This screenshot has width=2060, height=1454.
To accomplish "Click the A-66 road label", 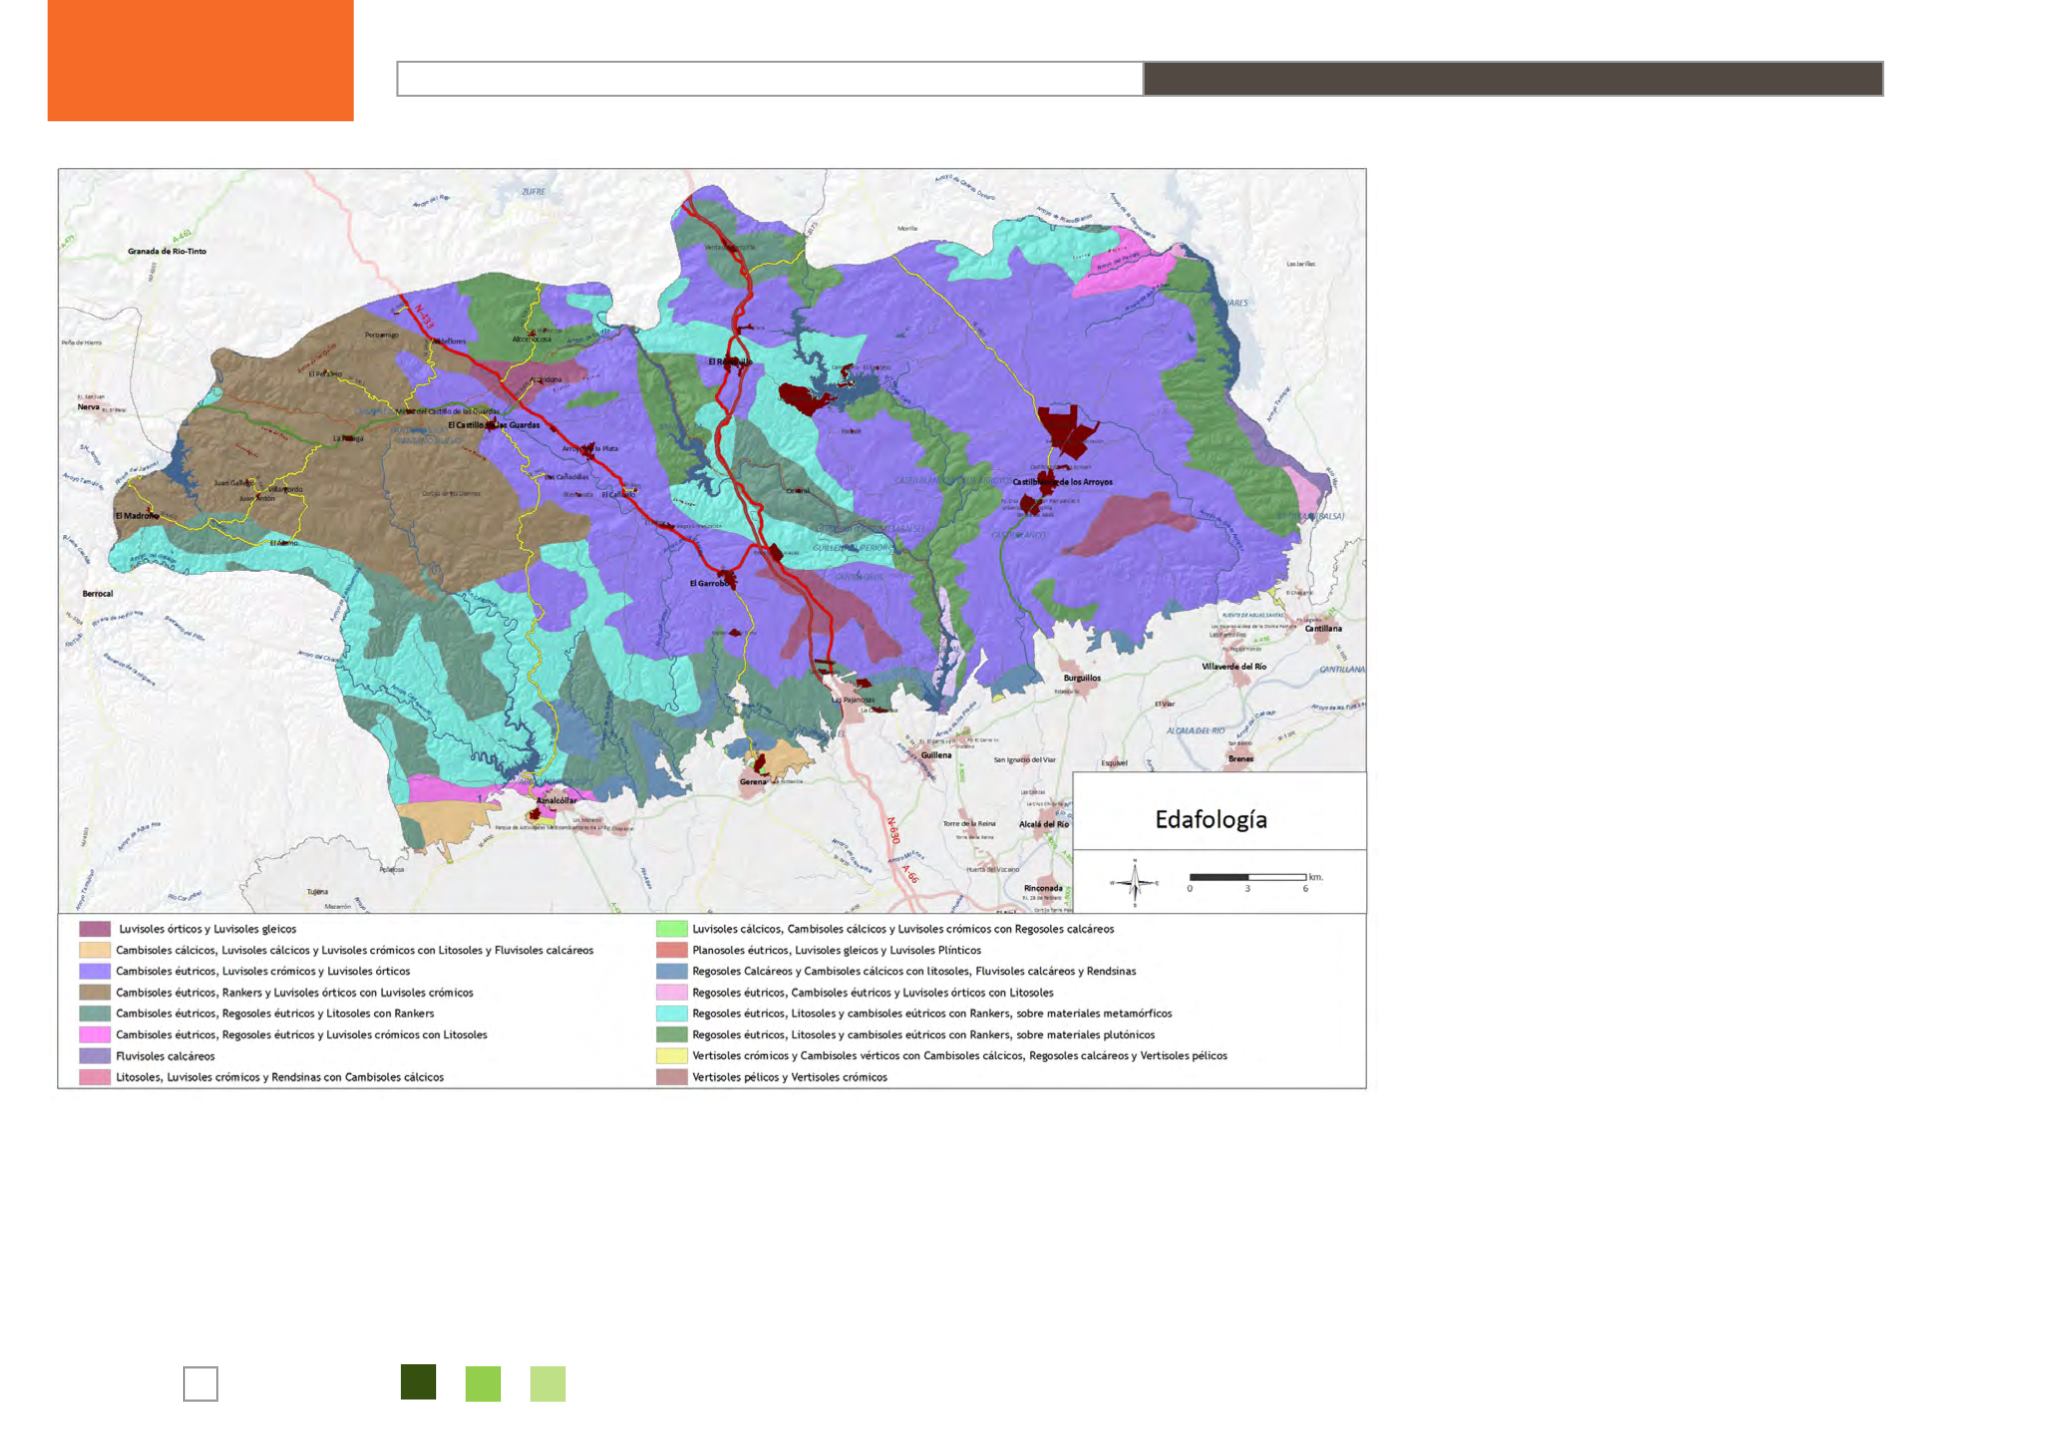I will pyautogui.click(x=908, y=876).
